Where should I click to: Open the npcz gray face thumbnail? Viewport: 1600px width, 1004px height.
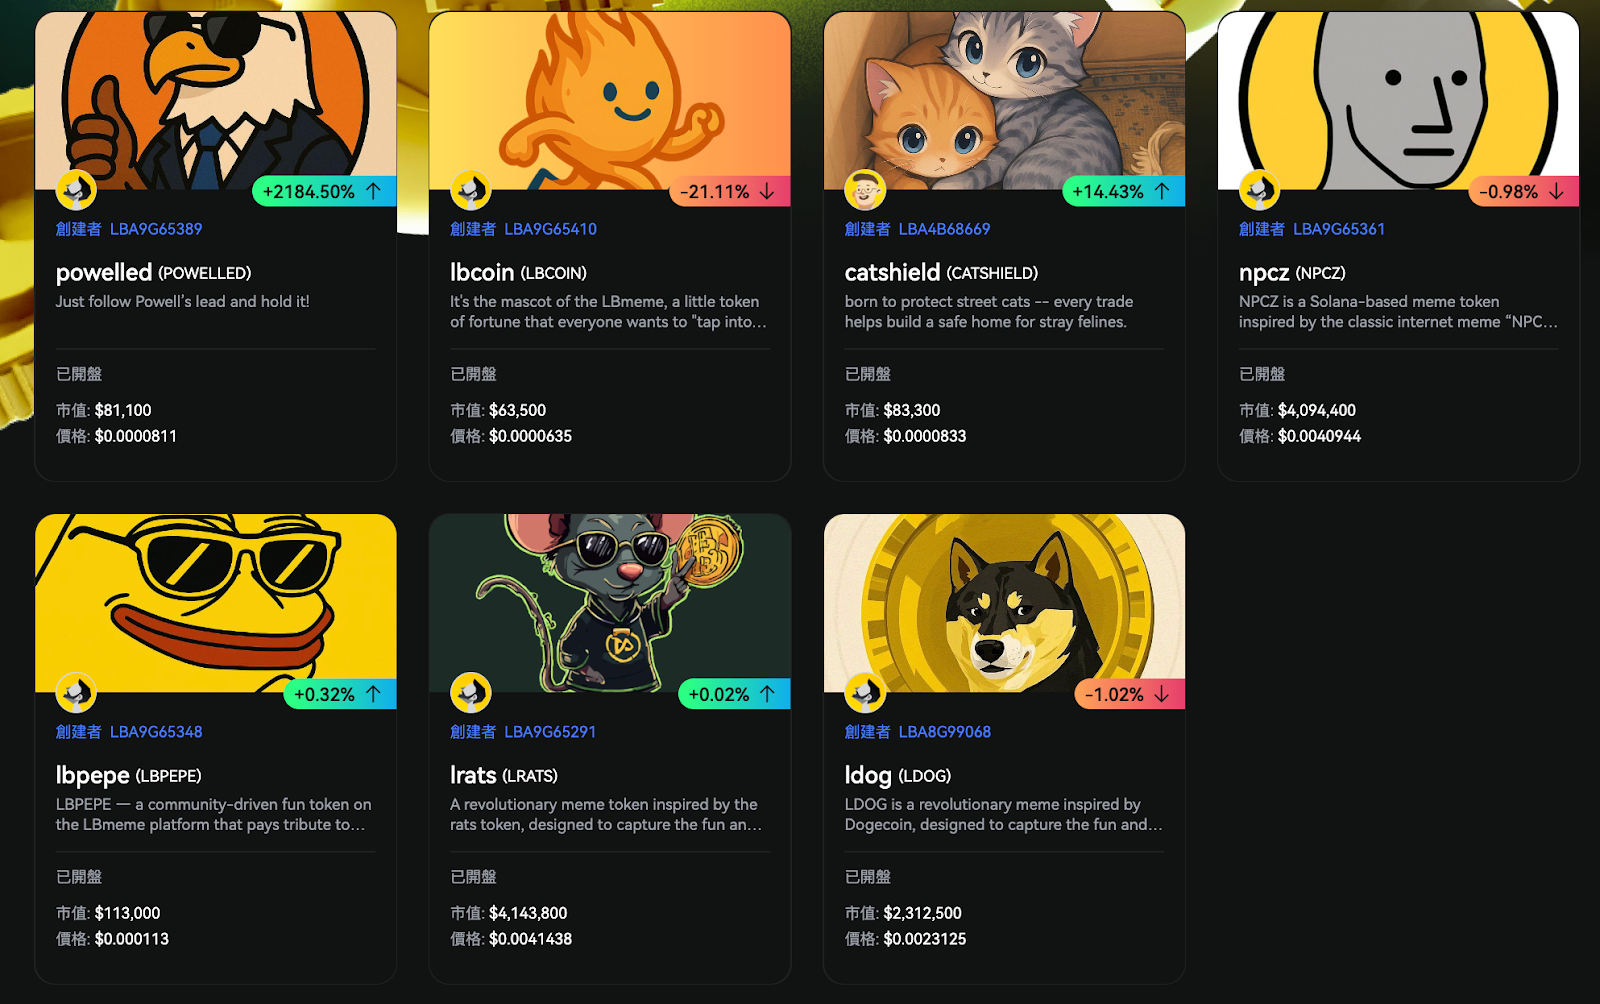coord(1398,100)
